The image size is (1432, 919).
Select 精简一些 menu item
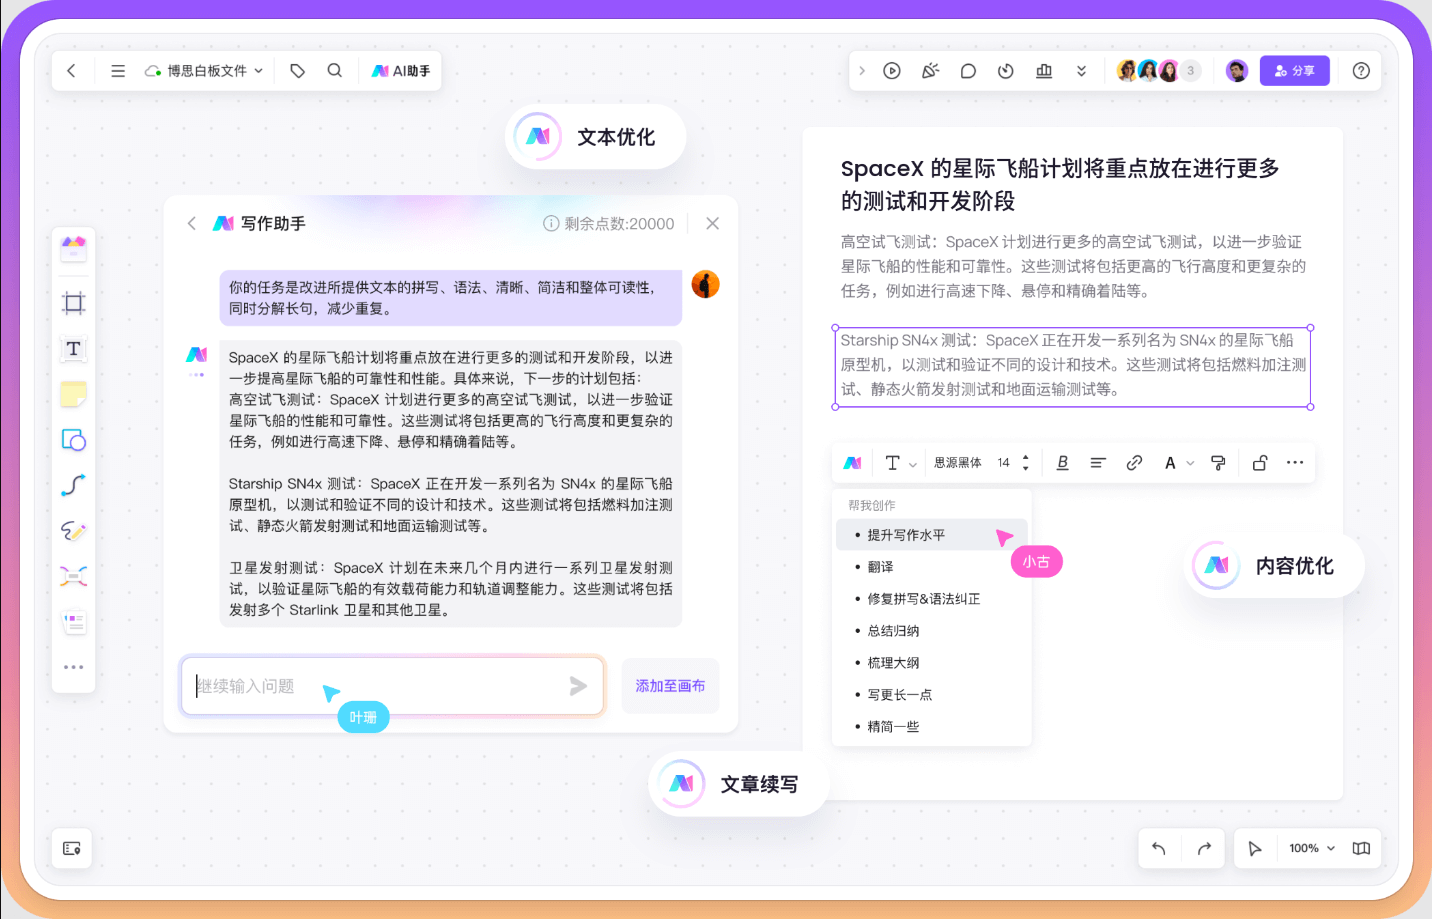[931, 727]
